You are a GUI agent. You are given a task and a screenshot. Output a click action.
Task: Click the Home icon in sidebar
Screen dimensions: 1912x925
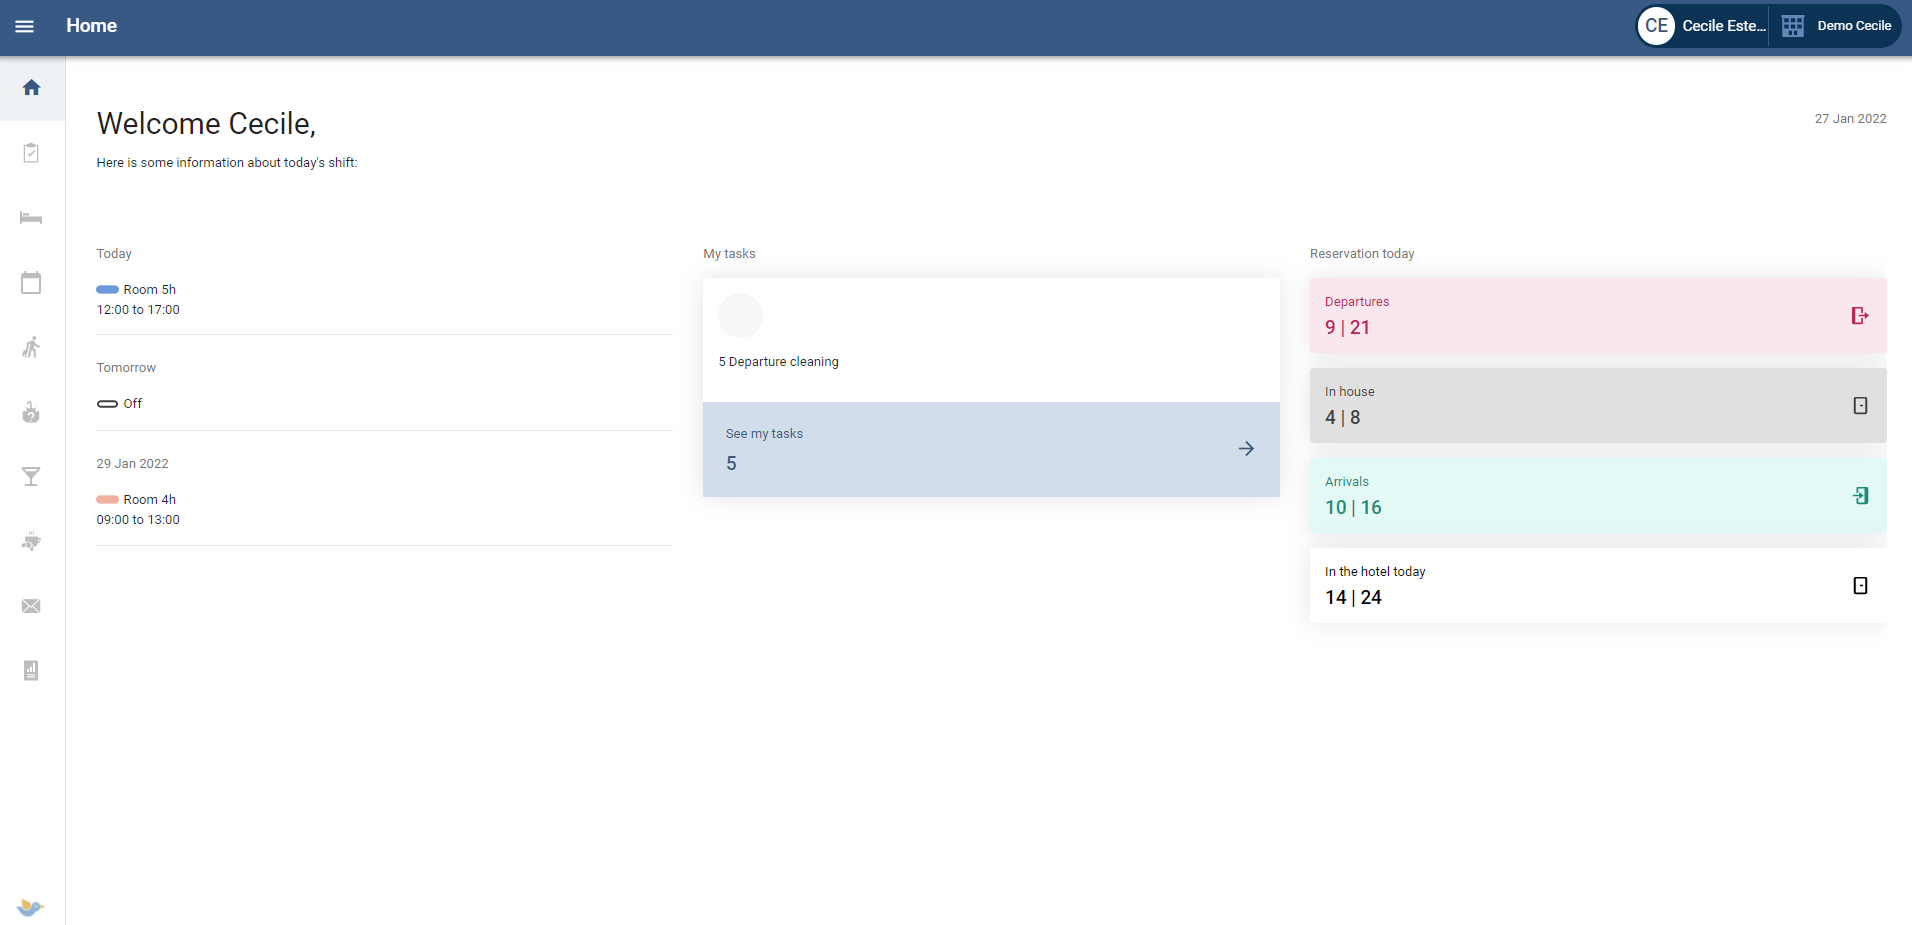[x=32, y=88]
